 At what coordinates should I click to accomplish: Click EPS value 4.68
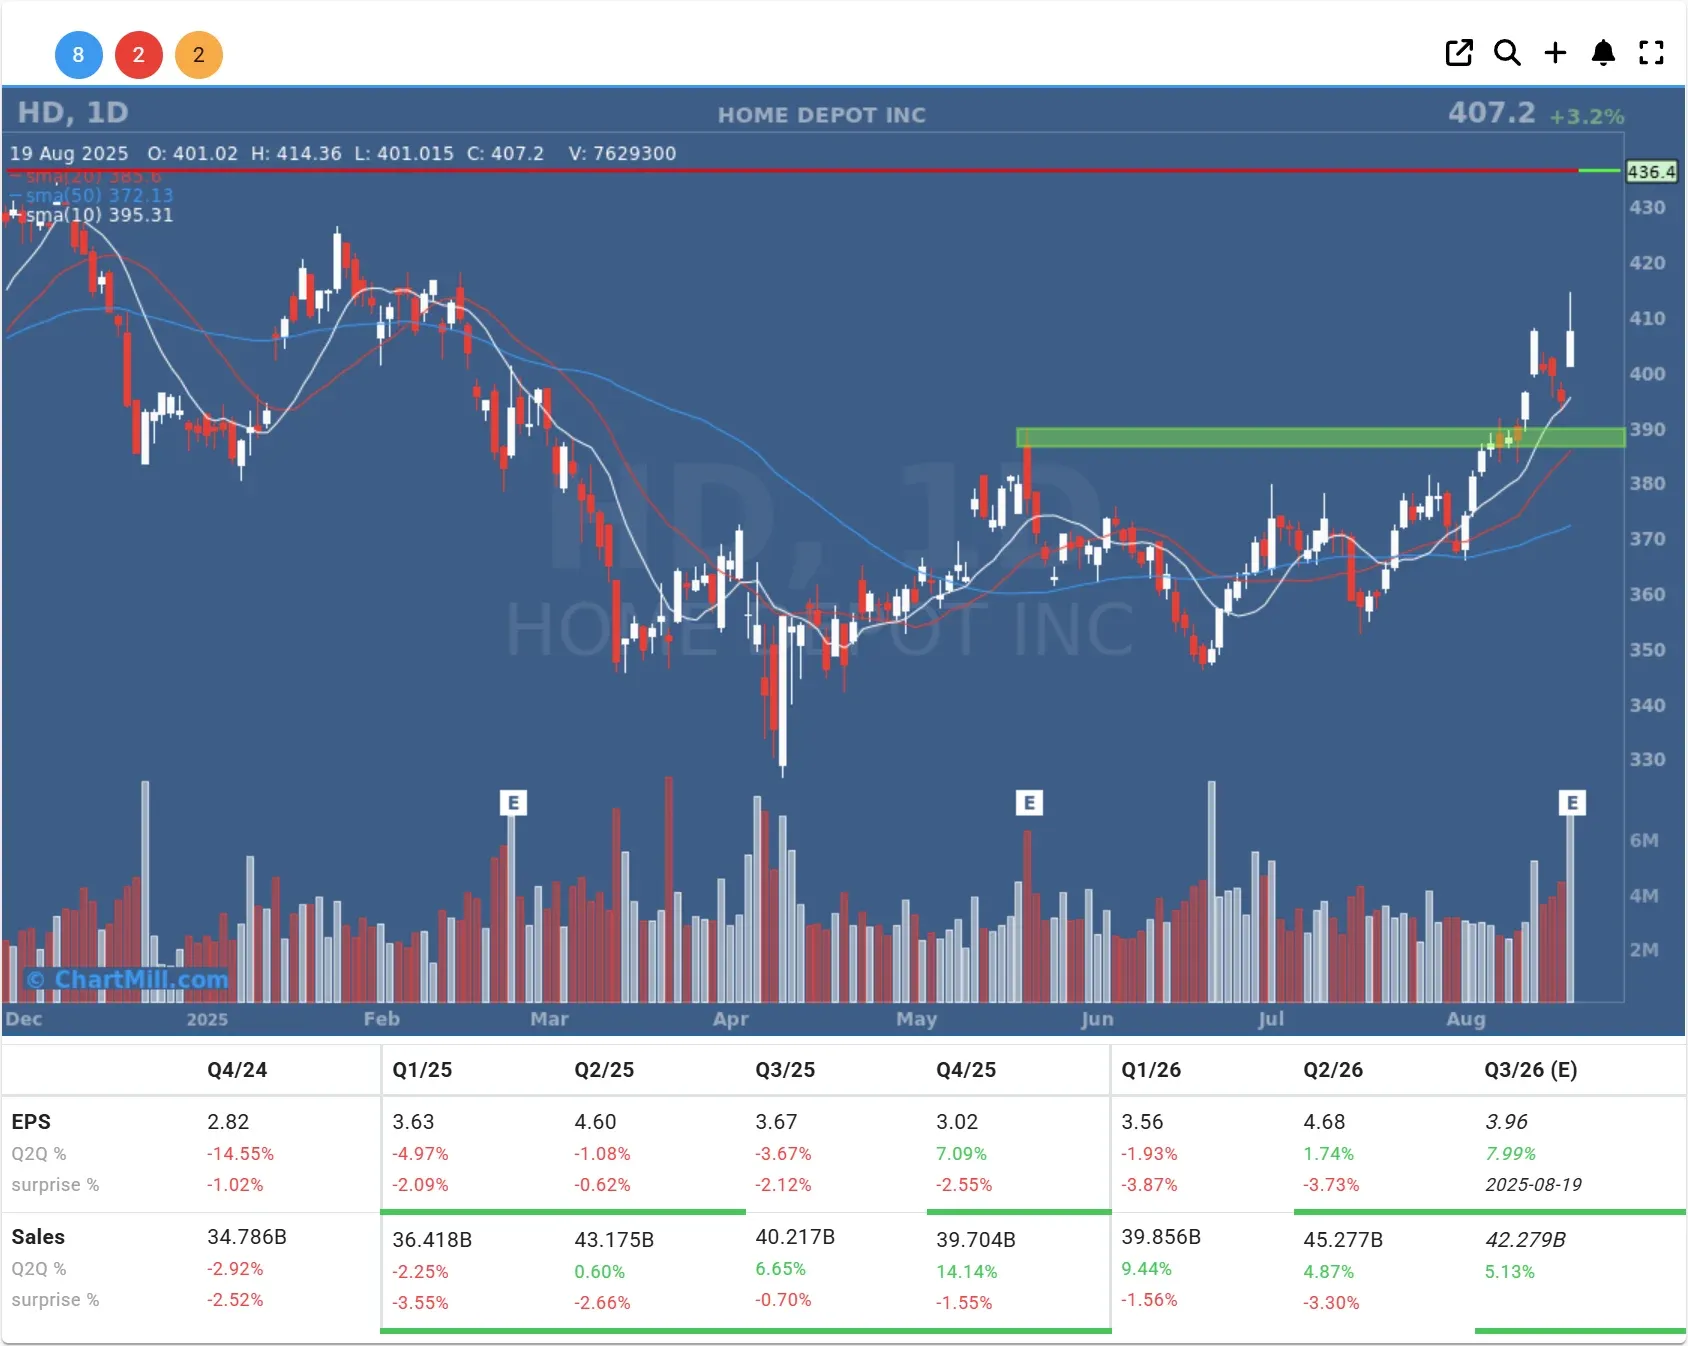click(1324, 1122)
